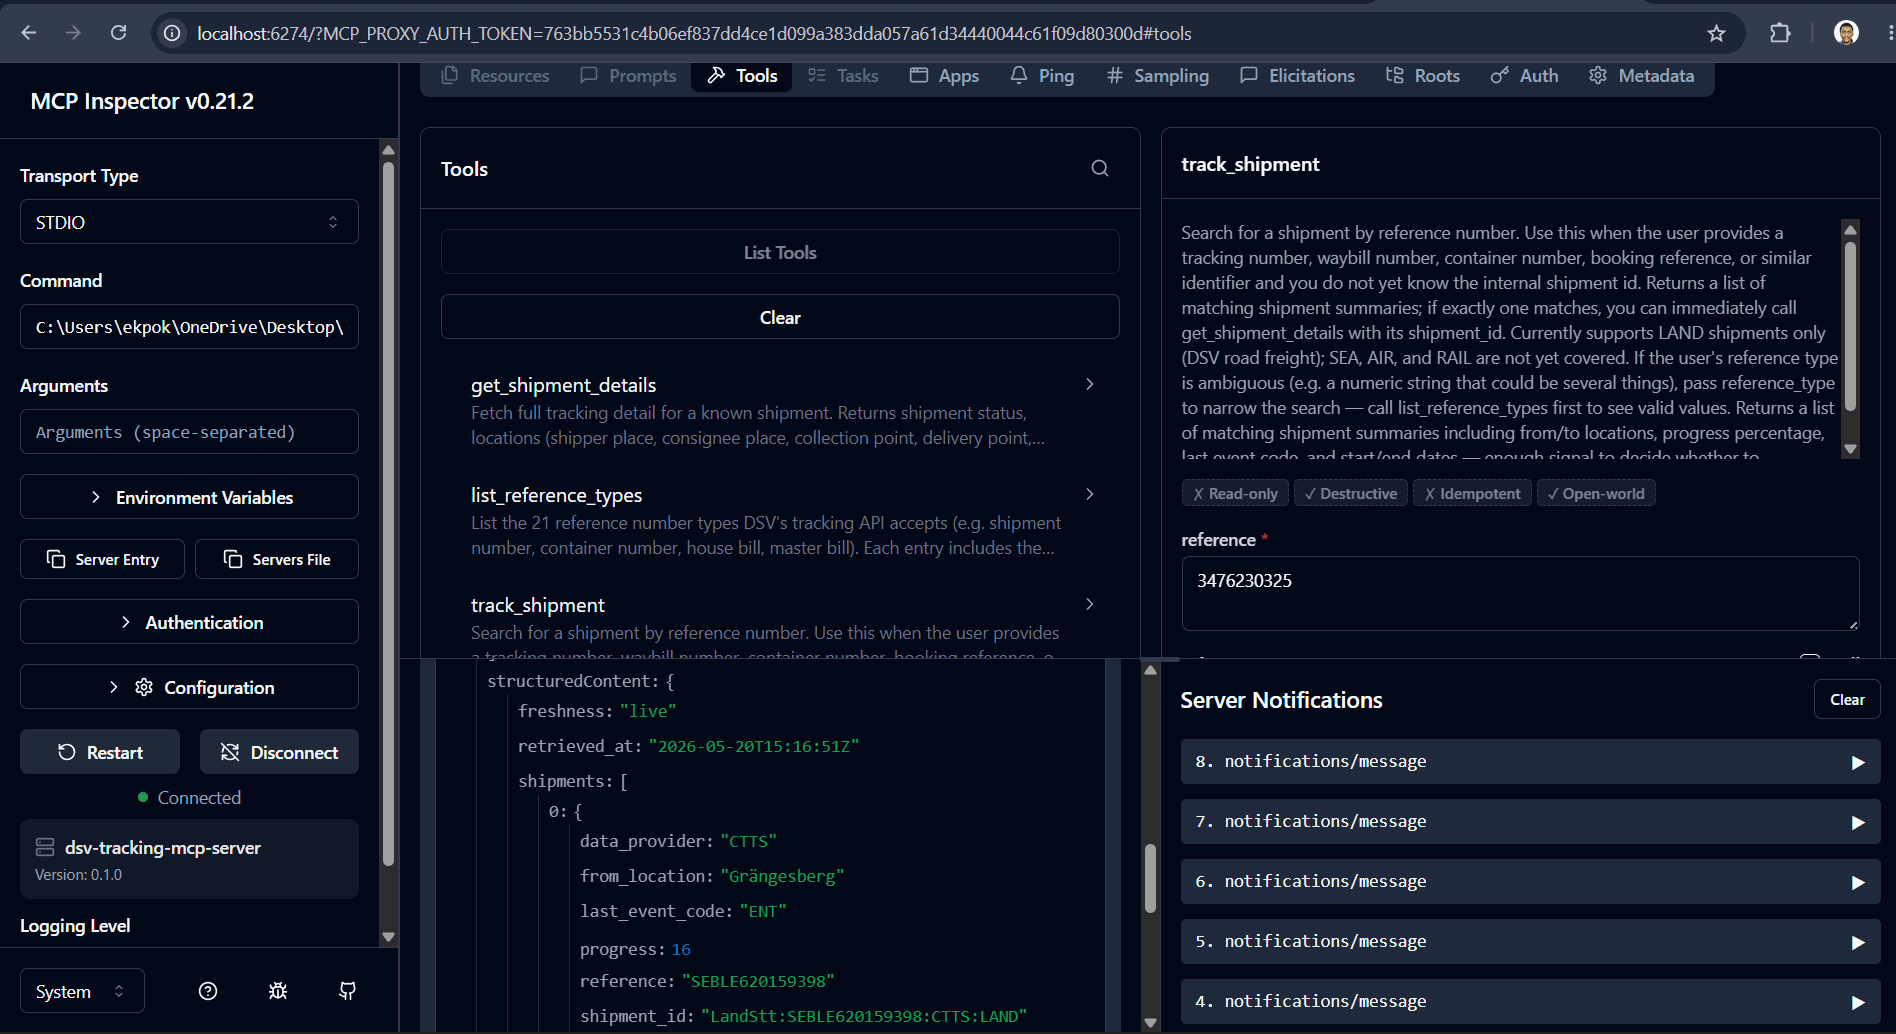Expand notification 4 notifications/message
The width and height of the screenshot is (1896, 1034).
(x=1530, y=1001)
